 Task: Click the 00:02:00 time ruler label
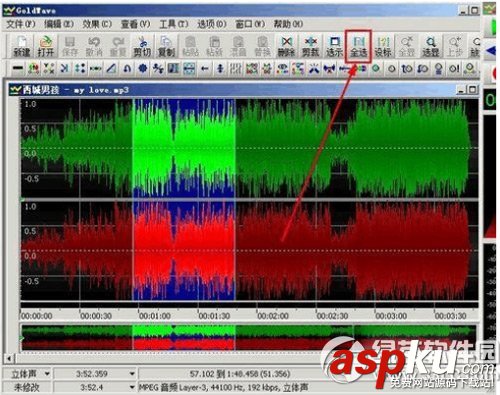273,316
